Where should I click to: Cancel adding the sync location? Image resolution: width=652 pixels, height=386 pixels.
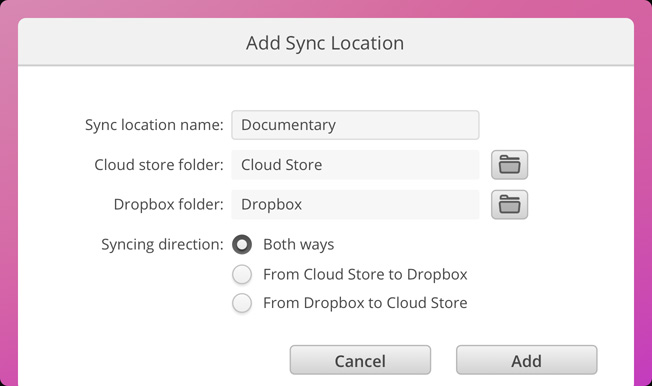tap(360, 360)
